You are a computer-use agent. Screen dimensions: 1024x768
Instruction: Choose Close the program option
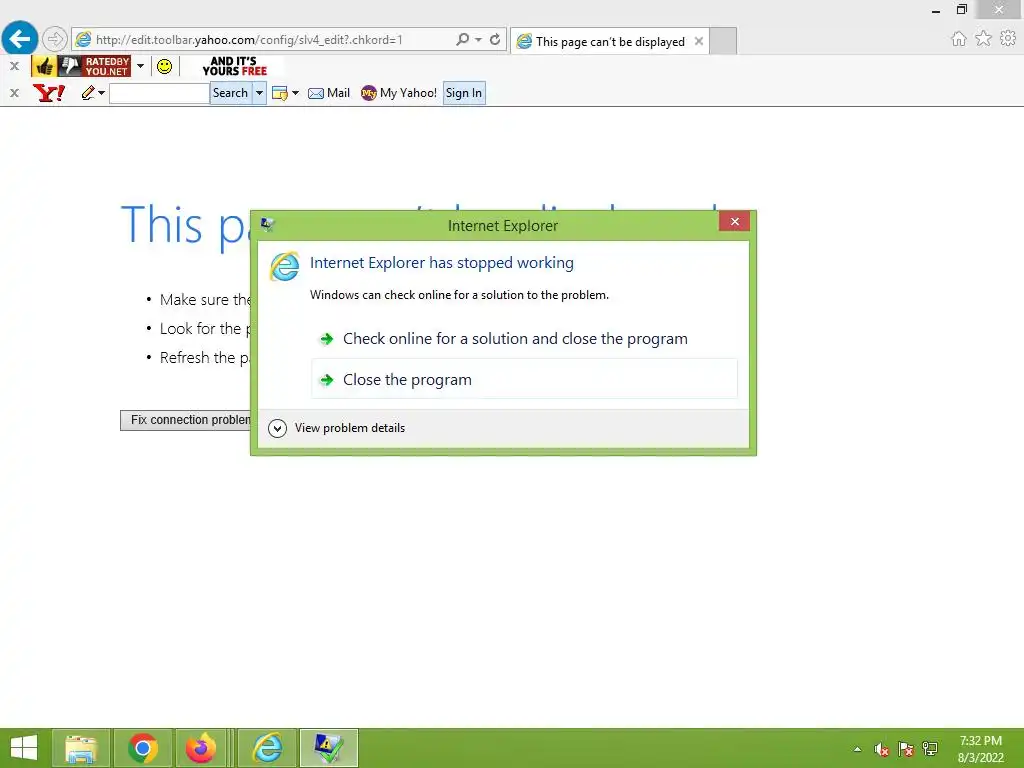524,379
